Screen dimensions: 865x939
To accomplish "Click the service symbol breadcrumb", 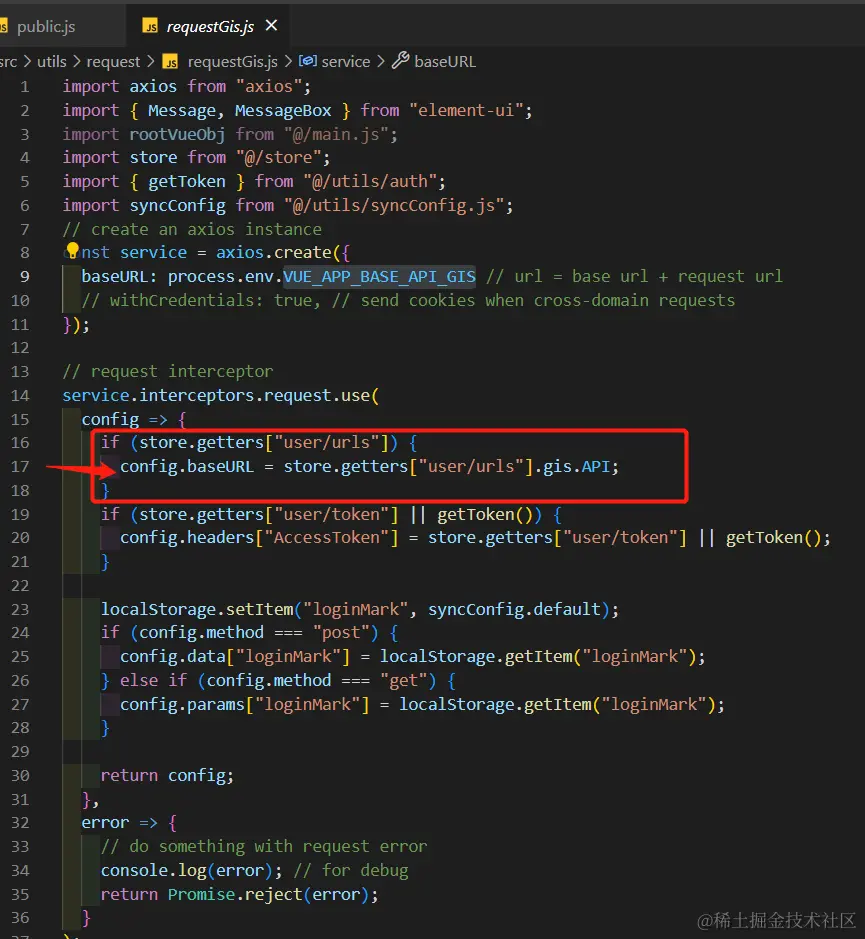I will click(x=346, y=62).
